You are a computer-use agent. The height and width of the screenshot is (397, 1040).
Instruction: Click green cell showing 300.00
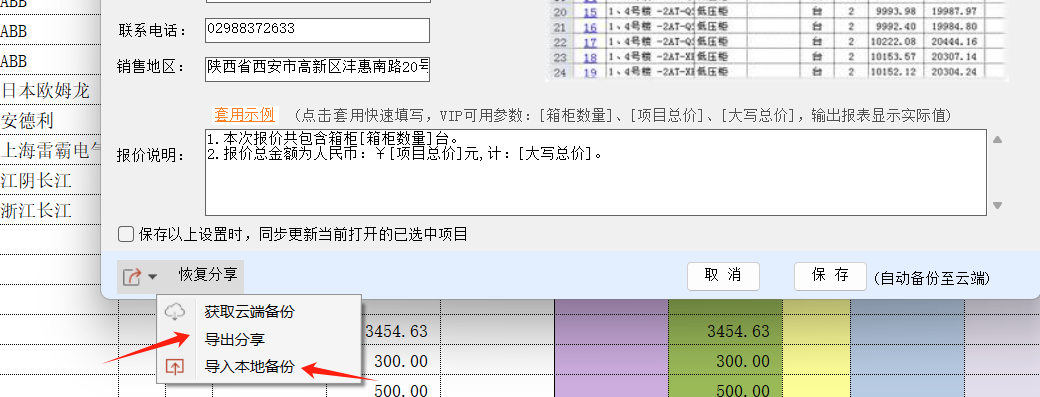pyautogui.click(x=726, y=361)
